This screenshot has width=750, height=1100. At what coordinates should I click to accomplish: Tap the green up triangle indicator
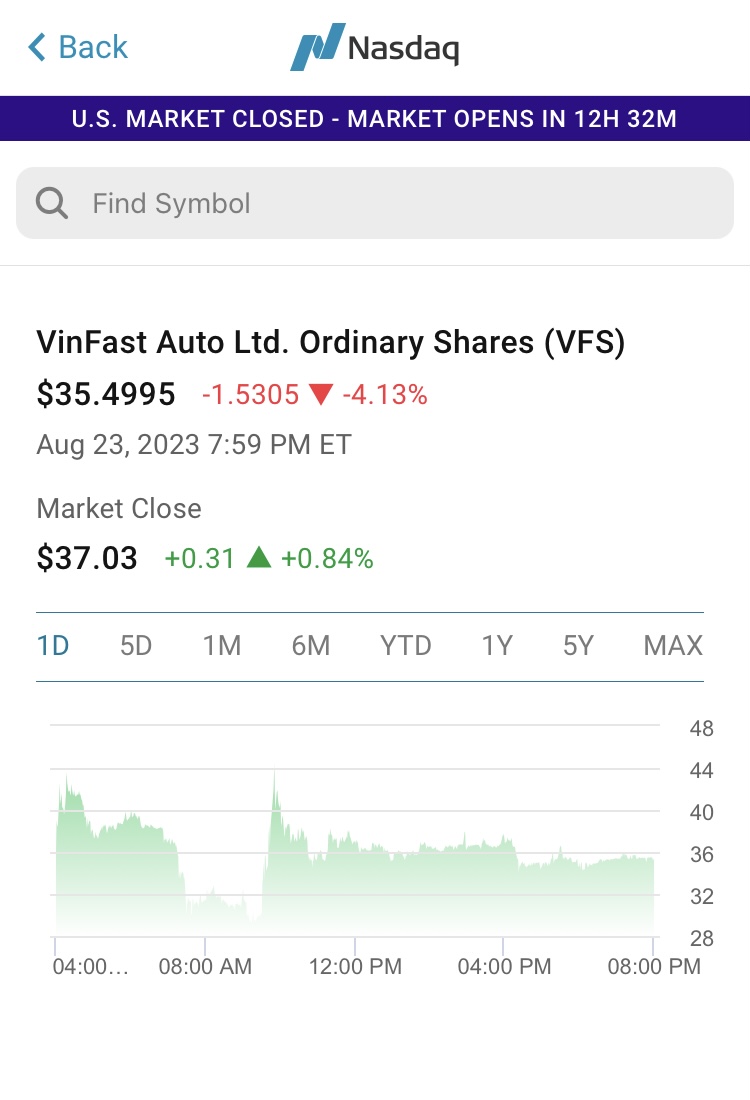258,558
